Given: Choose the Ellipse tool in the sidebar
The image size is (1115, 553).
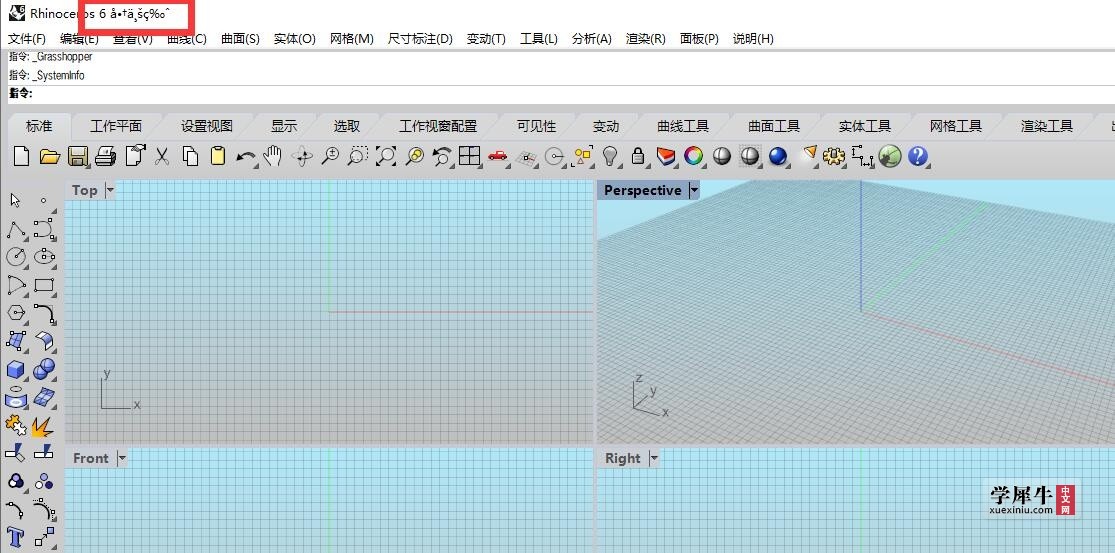Looking at the screenshot, I should 45,257.
